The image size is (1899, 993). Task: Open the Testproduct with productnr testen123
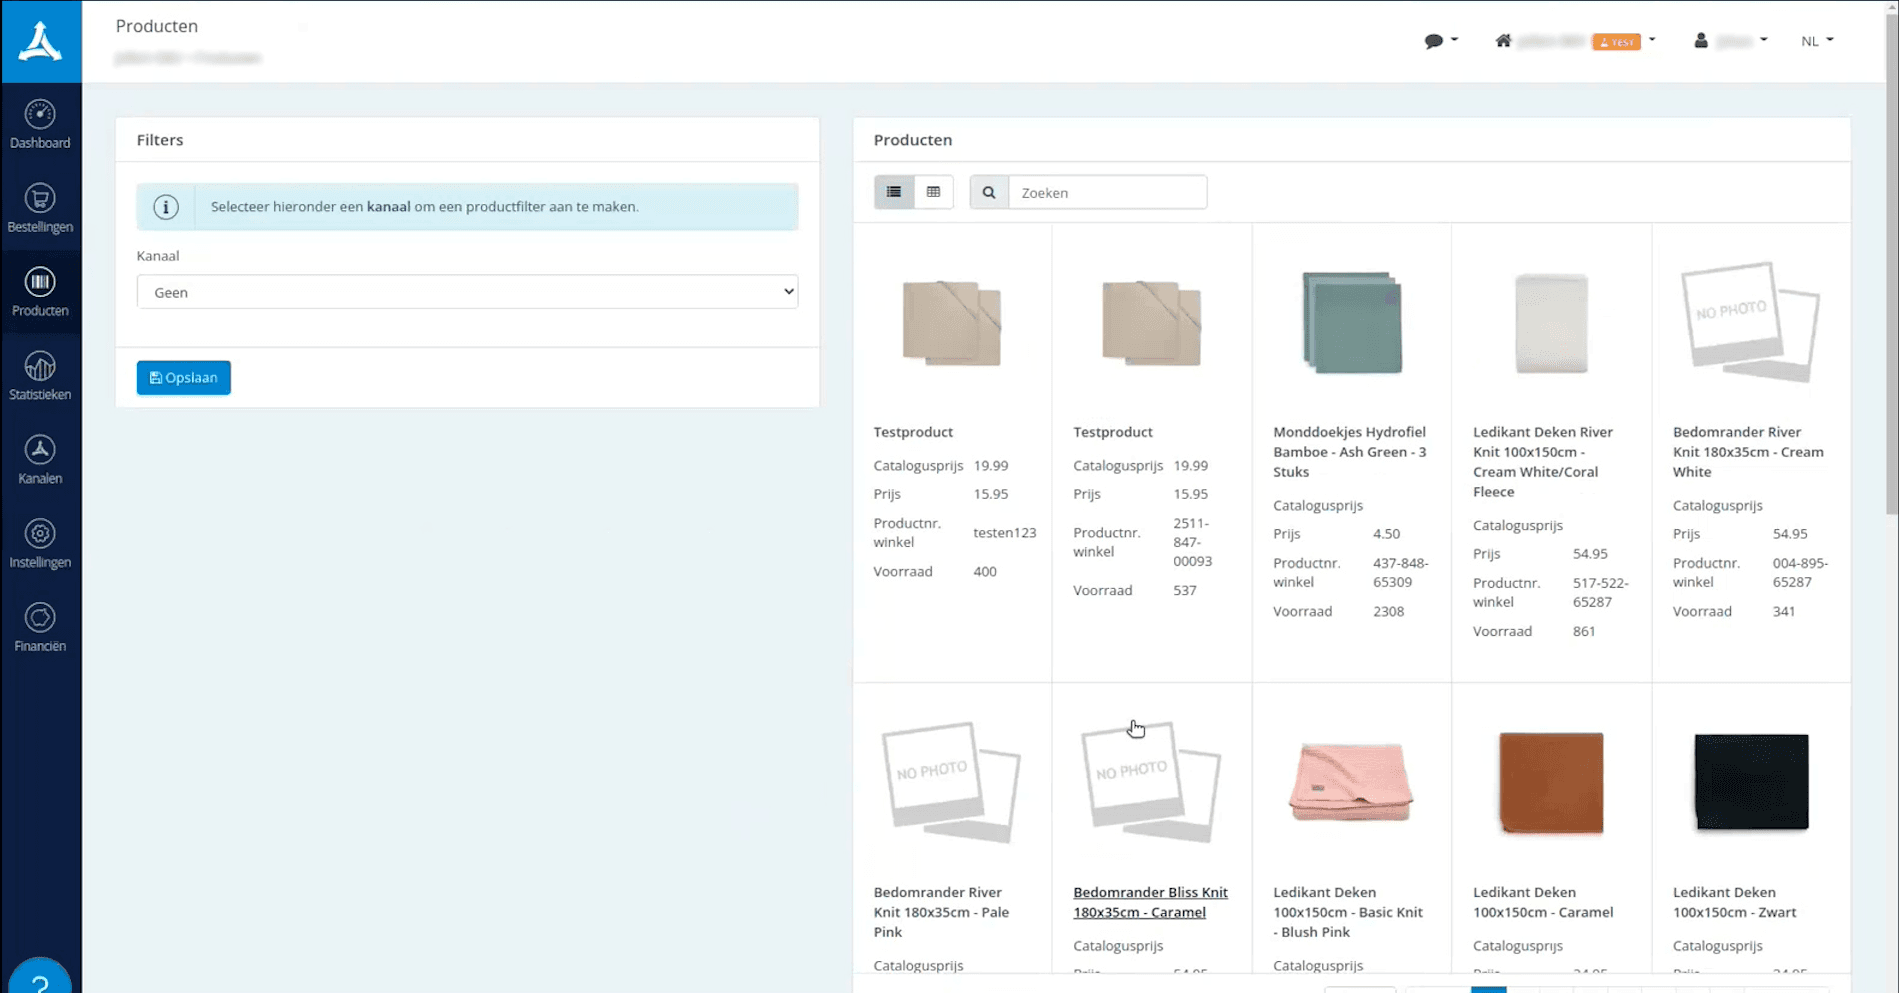(913, 432)
